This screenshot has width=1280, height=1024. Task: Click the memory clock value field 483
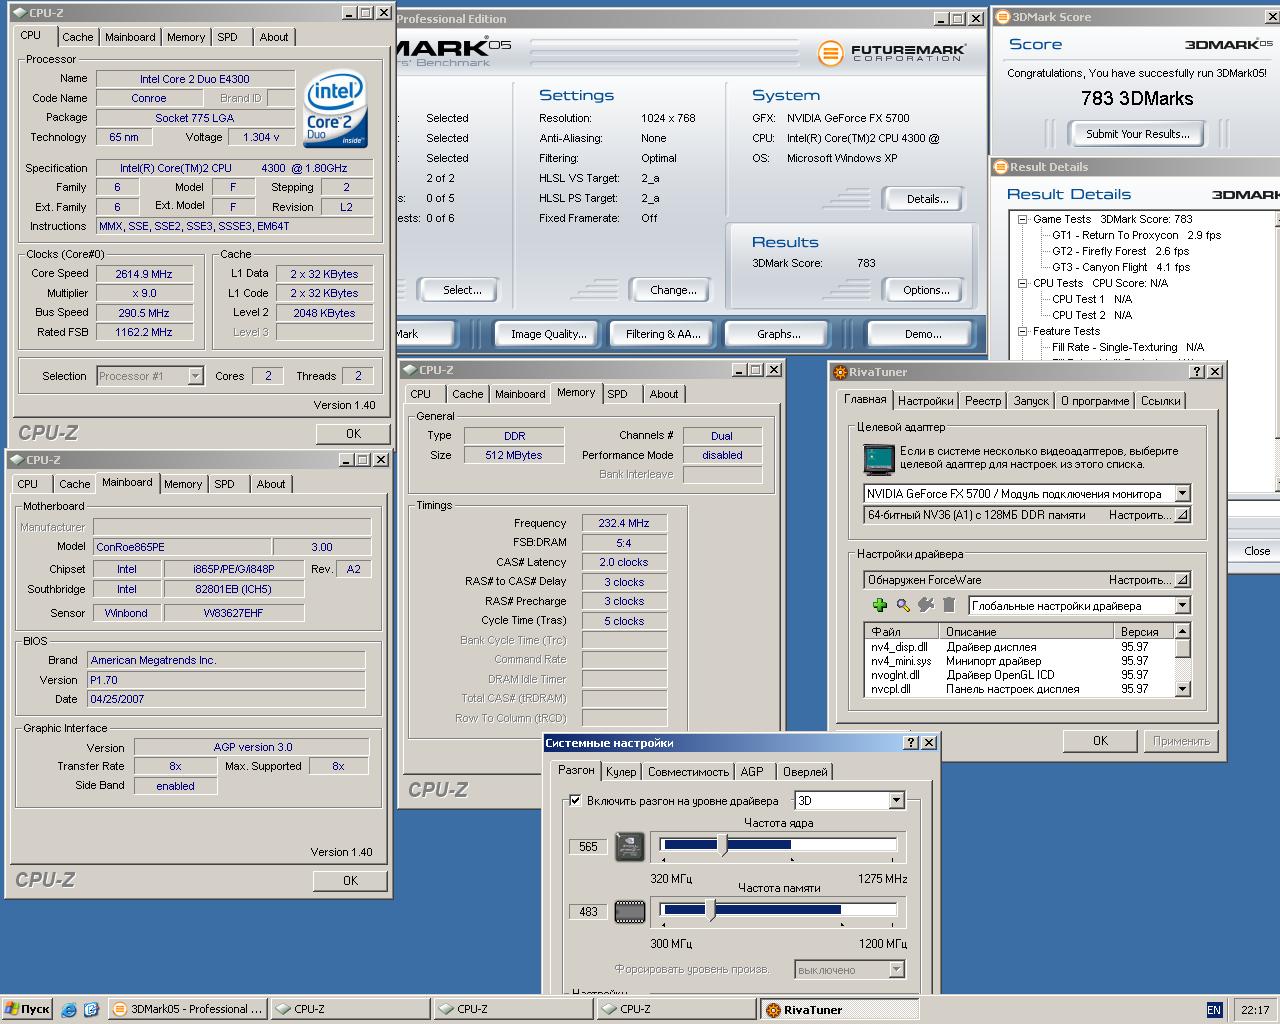pos(588,911)
